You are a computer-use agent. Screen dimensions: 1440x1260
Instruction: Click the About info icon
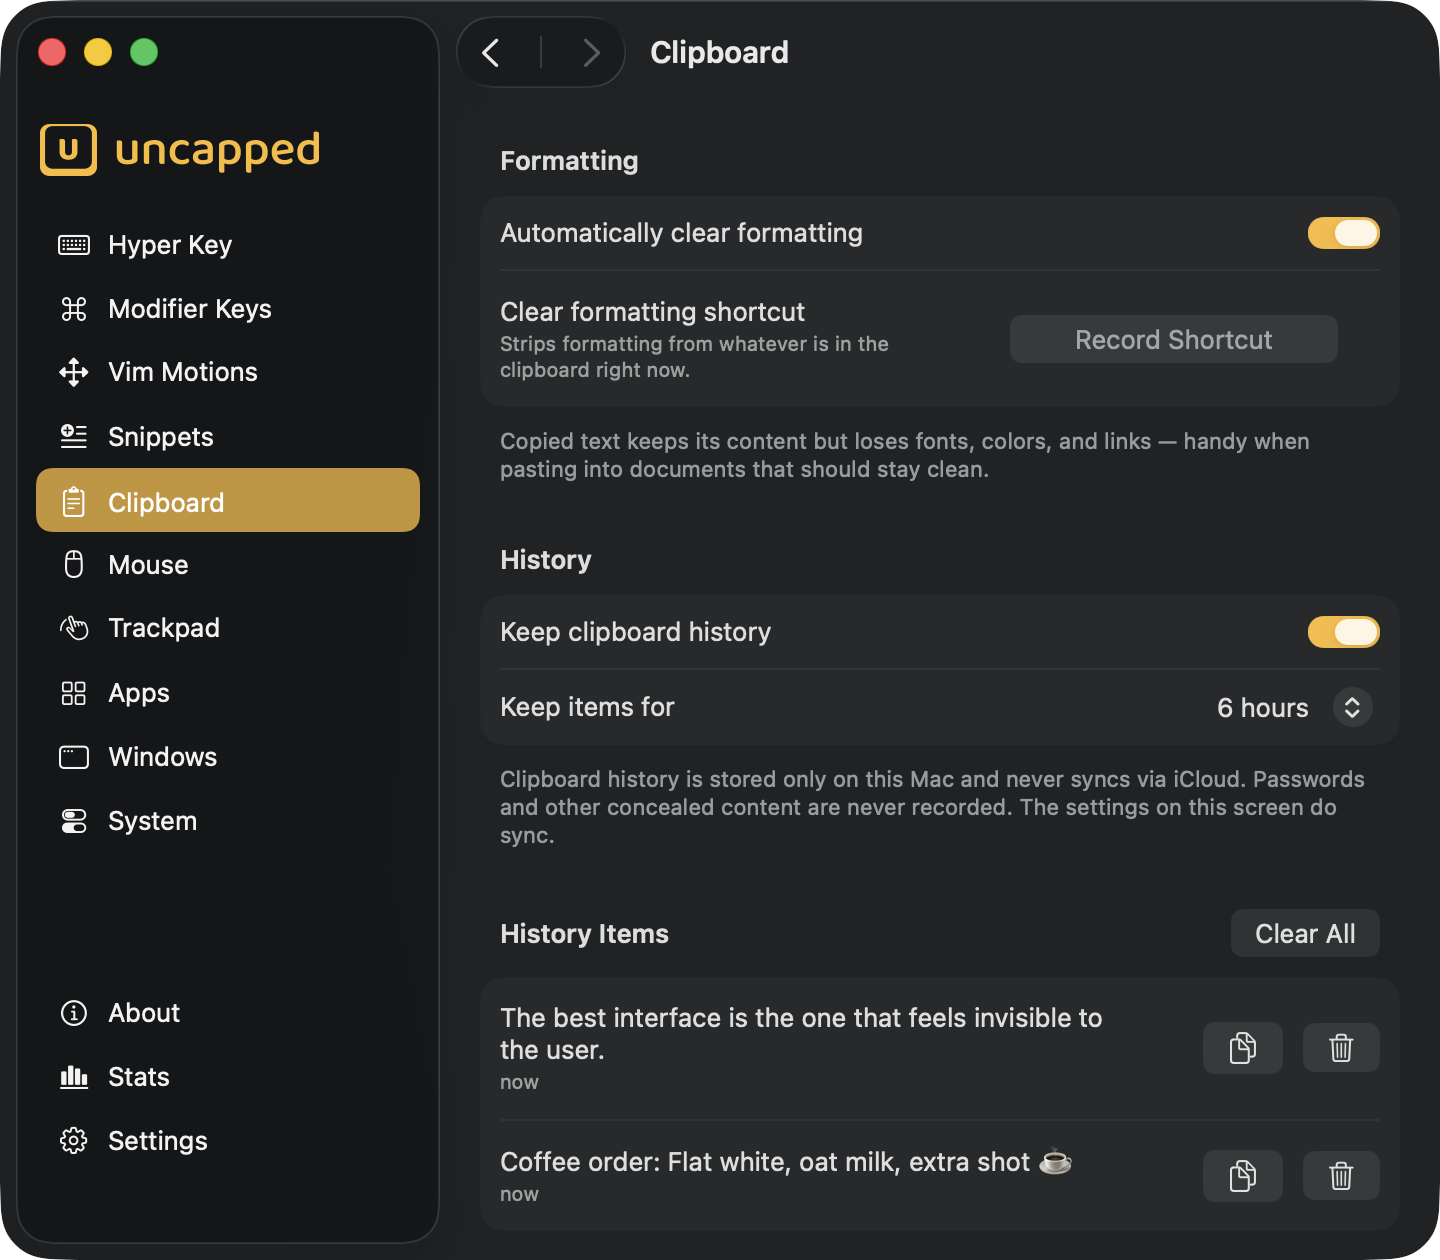pyautogui.click(x=74, y=1013)
